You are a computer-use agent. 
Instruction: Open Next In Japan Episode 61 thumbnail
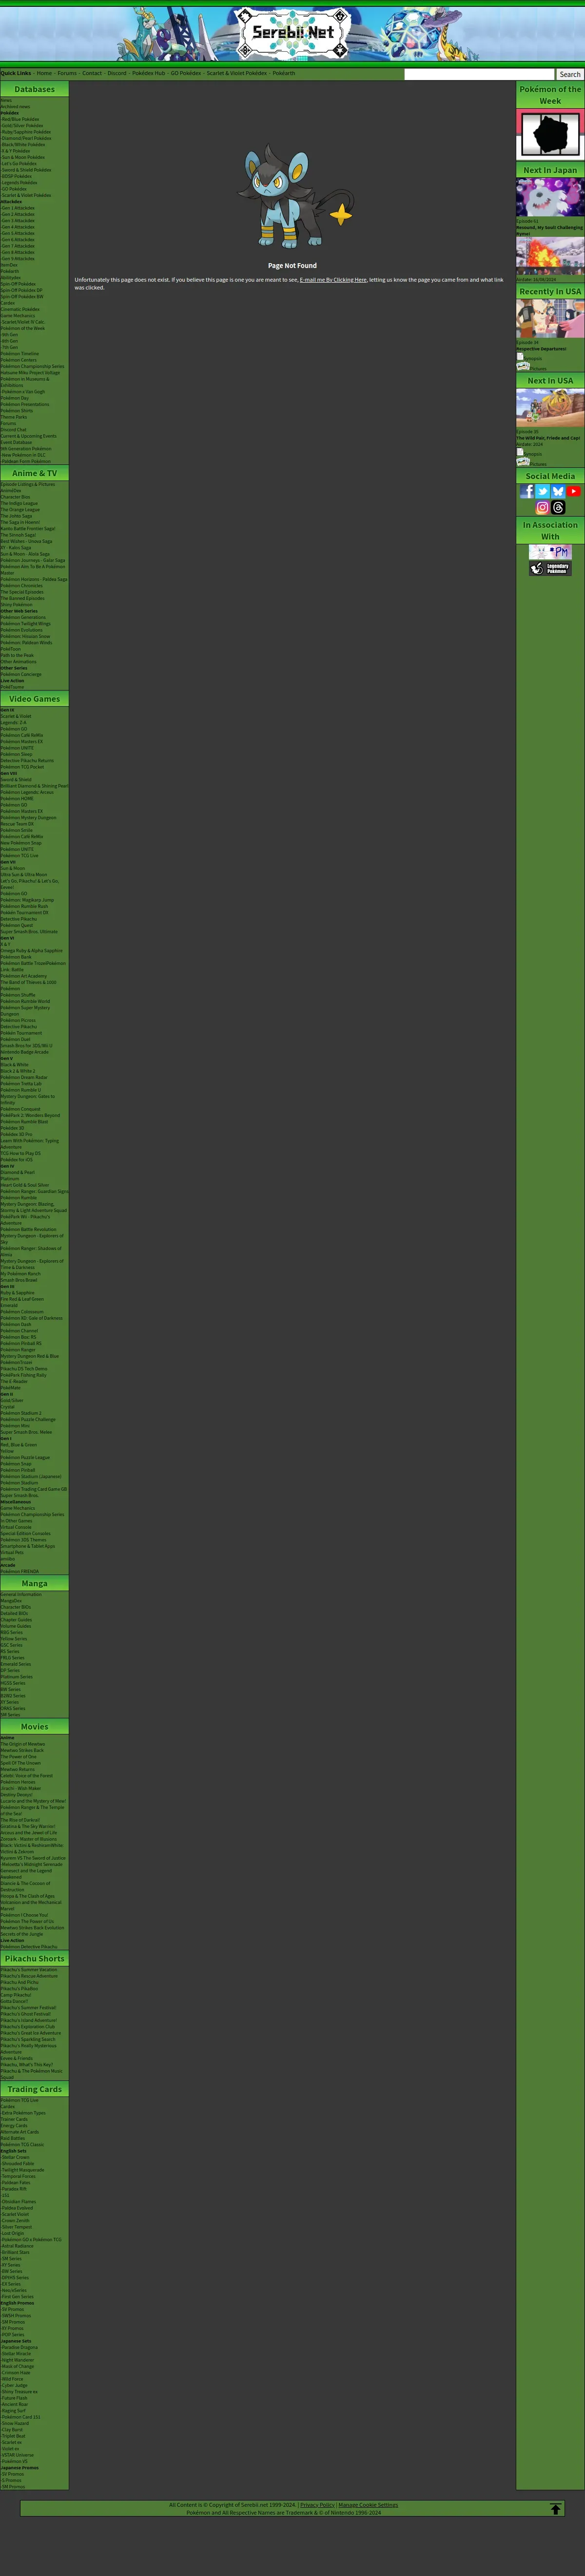coord(550,198)
